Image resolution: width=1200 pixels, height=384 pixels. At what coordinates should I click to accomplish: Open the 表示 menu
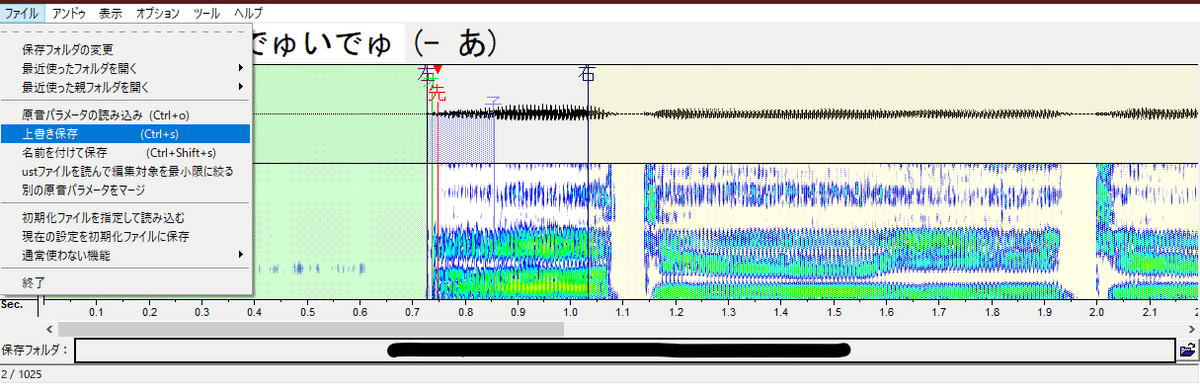tap(111, 13)
